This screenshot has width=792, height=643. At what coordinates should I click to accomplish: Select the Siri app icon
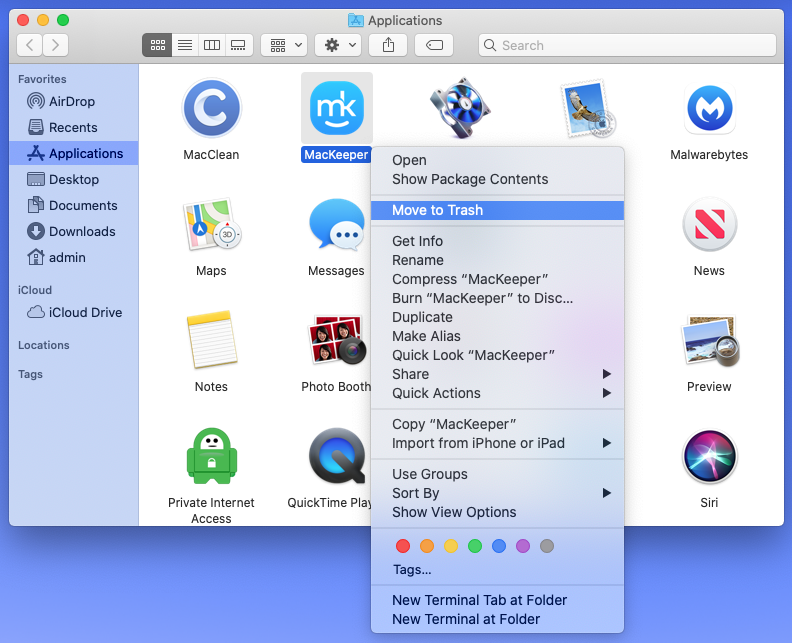tap(710, 456)
